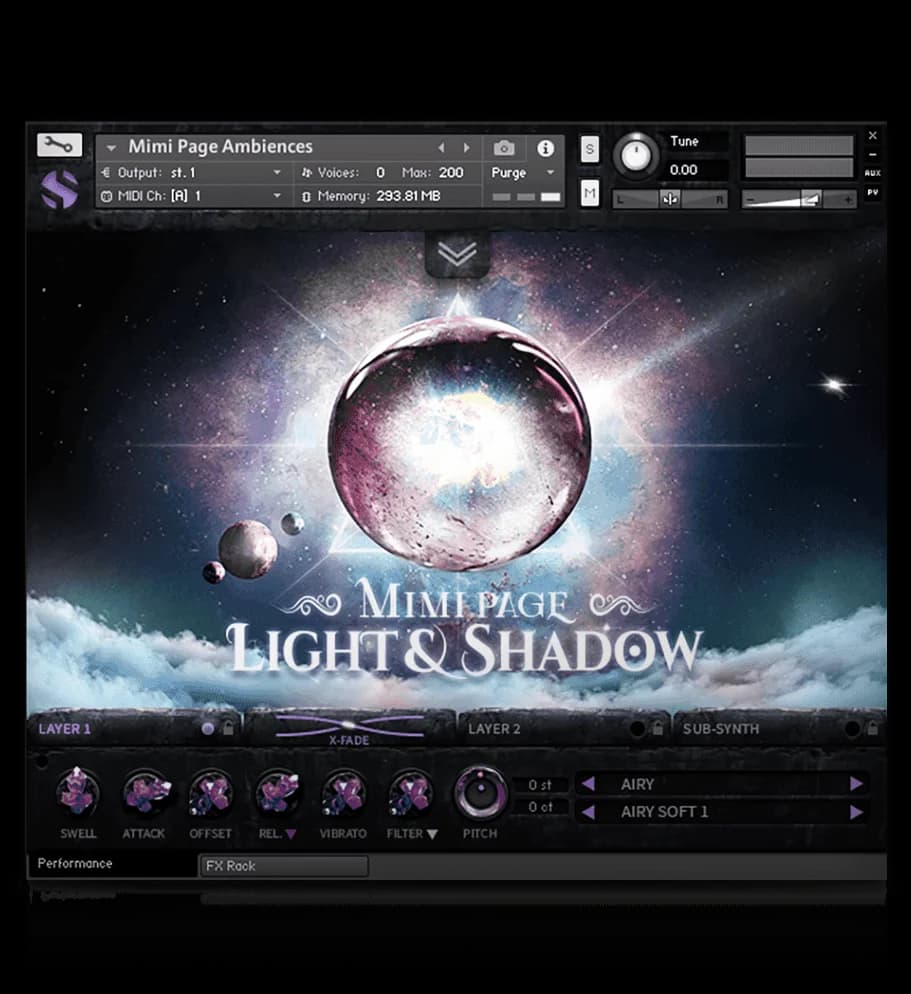
Task: Open the Output st.1 dropdown
Action: [x=190, y=171]
